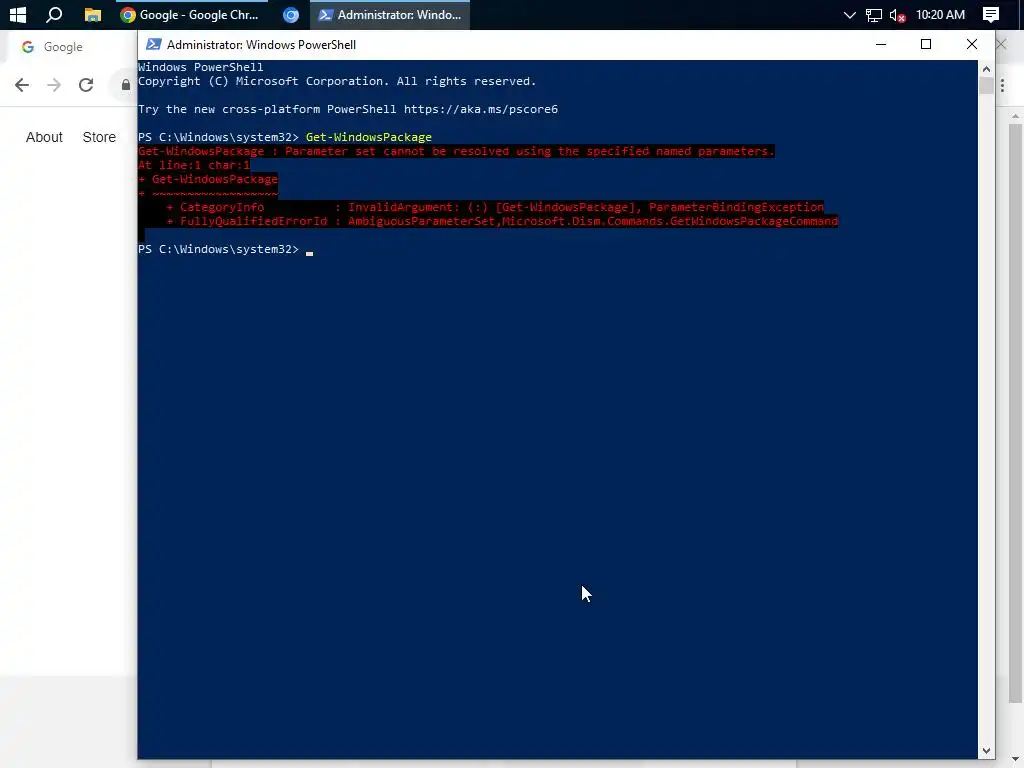Click the 'CategoryInfo' error line

click(494, 207)
